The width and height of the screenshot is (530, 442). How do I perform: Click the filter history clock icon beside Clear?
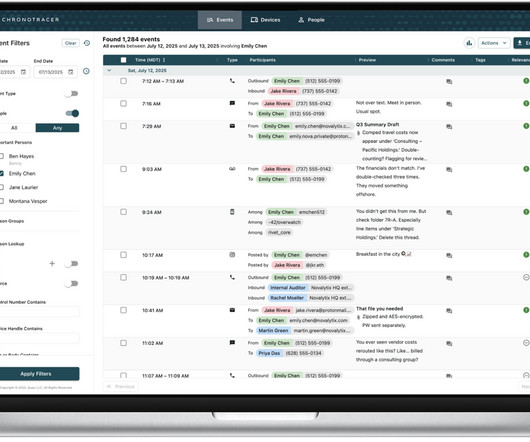pyautogui.click(x=87, y=43)
